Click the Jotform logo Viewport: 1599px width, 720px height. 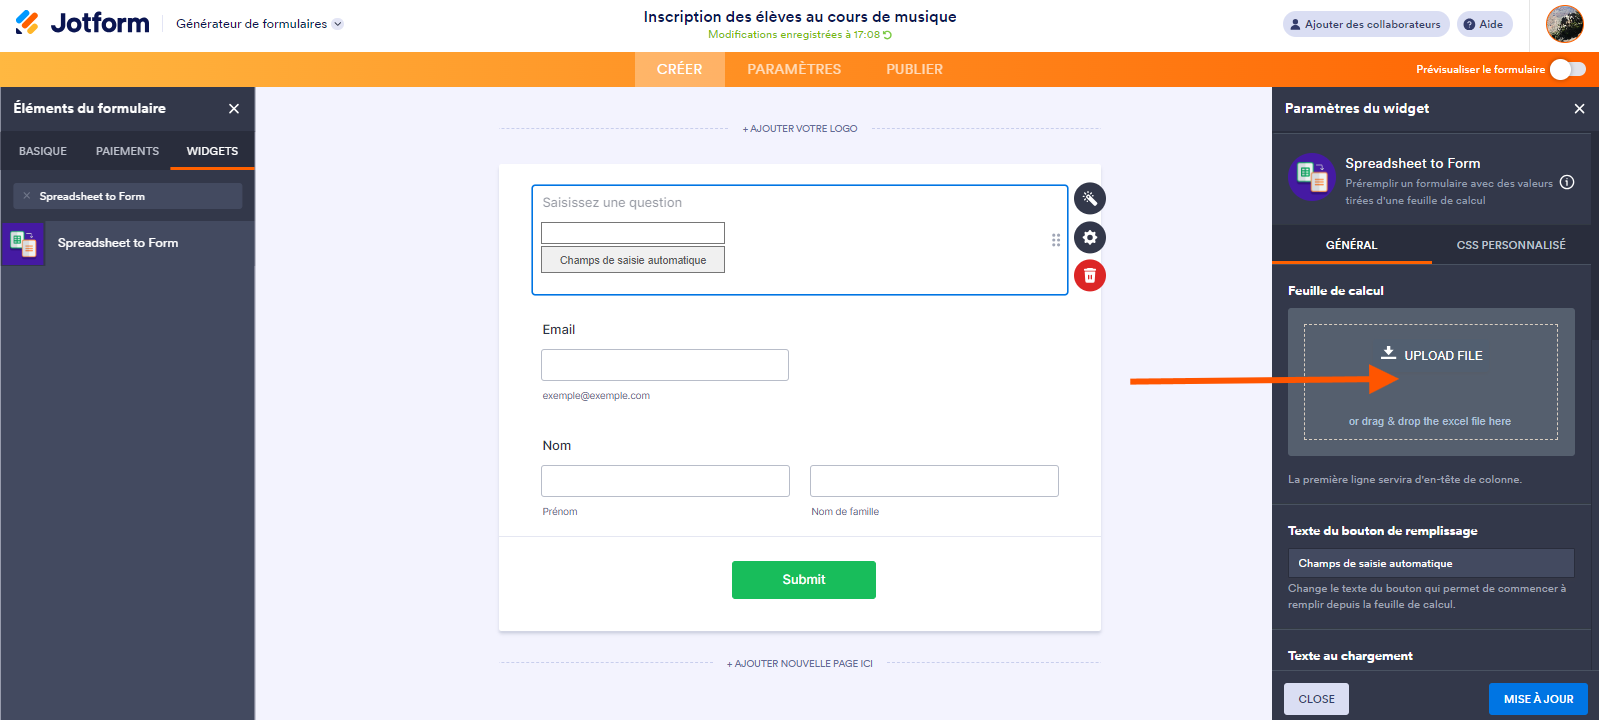tap(83, 23)
